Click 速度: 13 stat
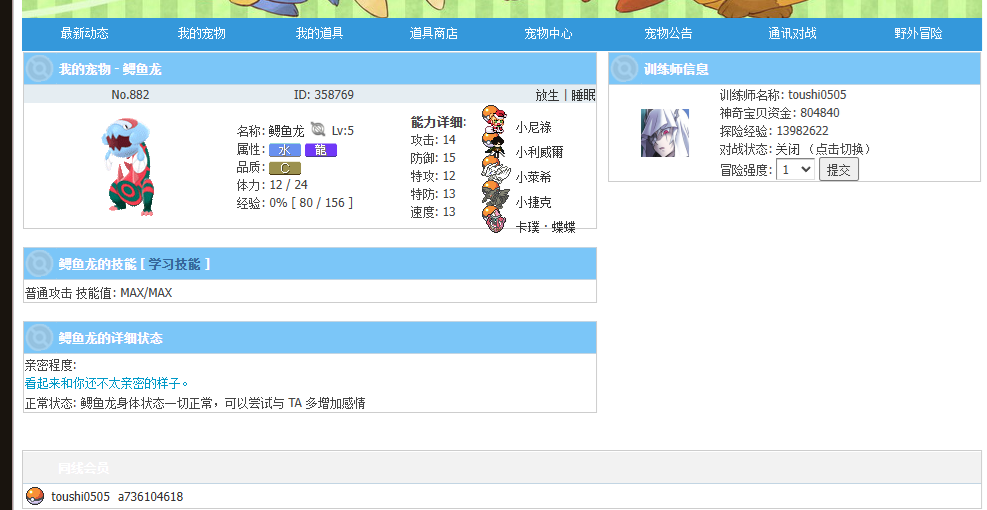 point(433,212)
